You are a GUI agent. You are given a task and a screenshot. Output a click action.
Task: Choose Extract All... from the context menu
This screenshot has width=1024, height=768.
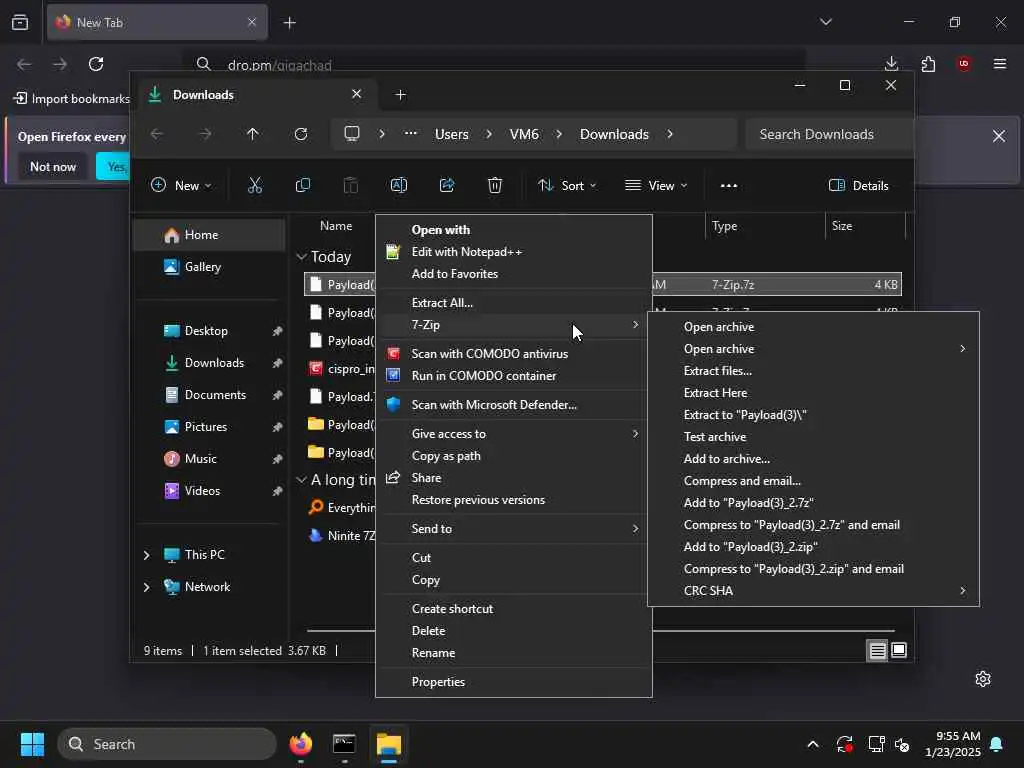pyautogui.click(x=514, y=303)
